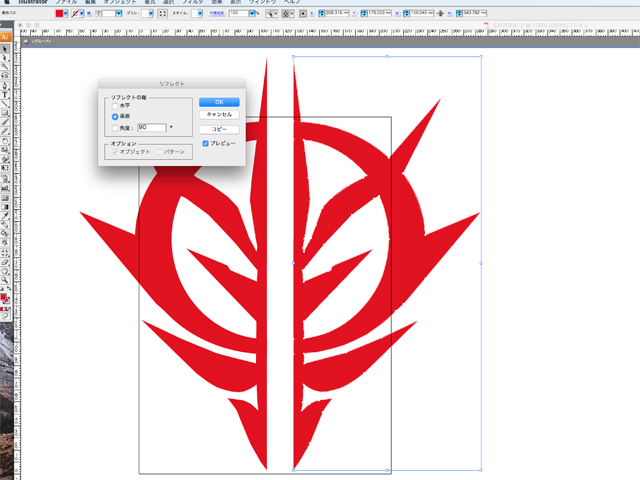
Task: Open the ファイル menu
Action: [66, 2]
